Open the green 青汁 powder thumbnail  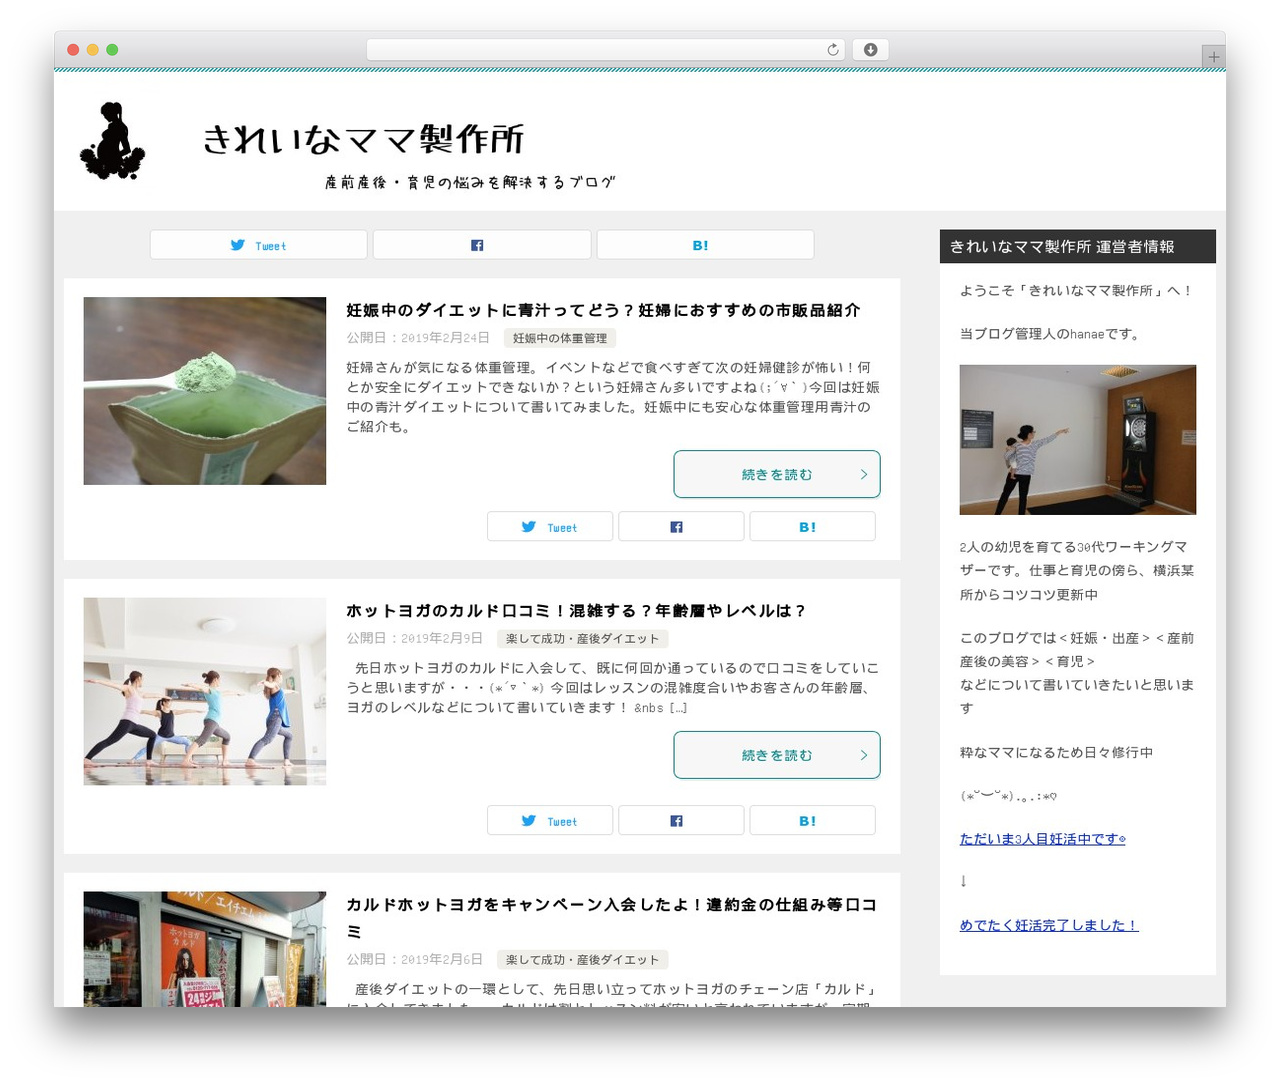pos(205,391)
